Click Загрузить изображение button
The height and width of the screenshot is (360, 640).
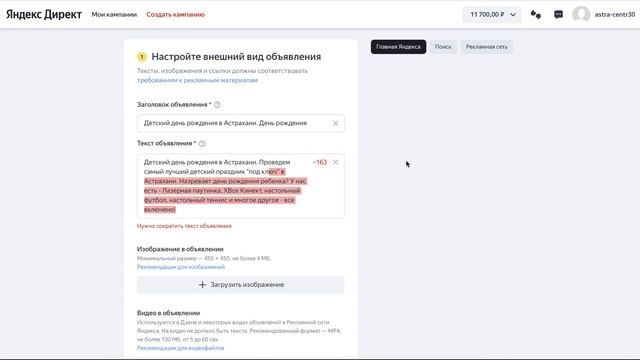click(241, 285)
